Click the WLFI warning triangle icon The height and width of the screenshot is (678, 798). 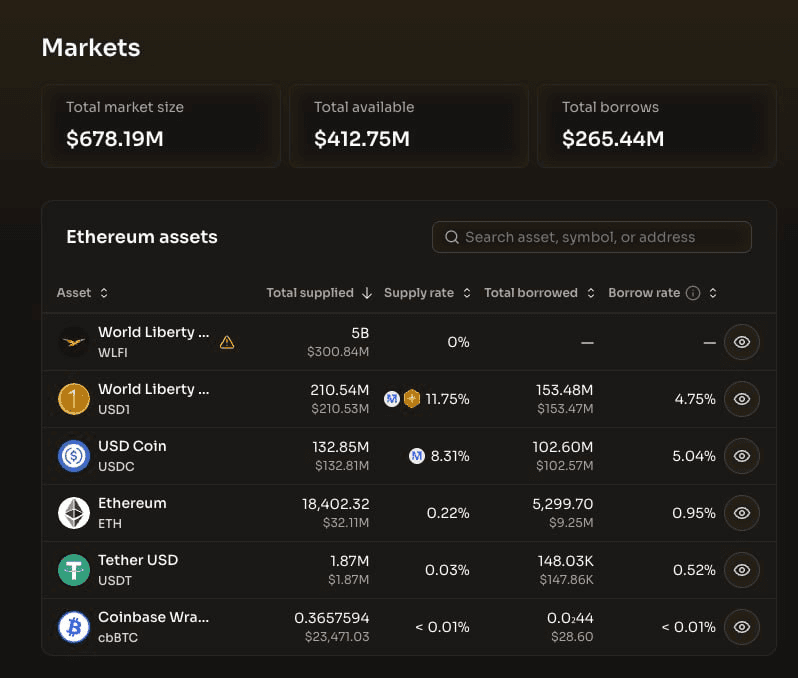tap(227, 343)
